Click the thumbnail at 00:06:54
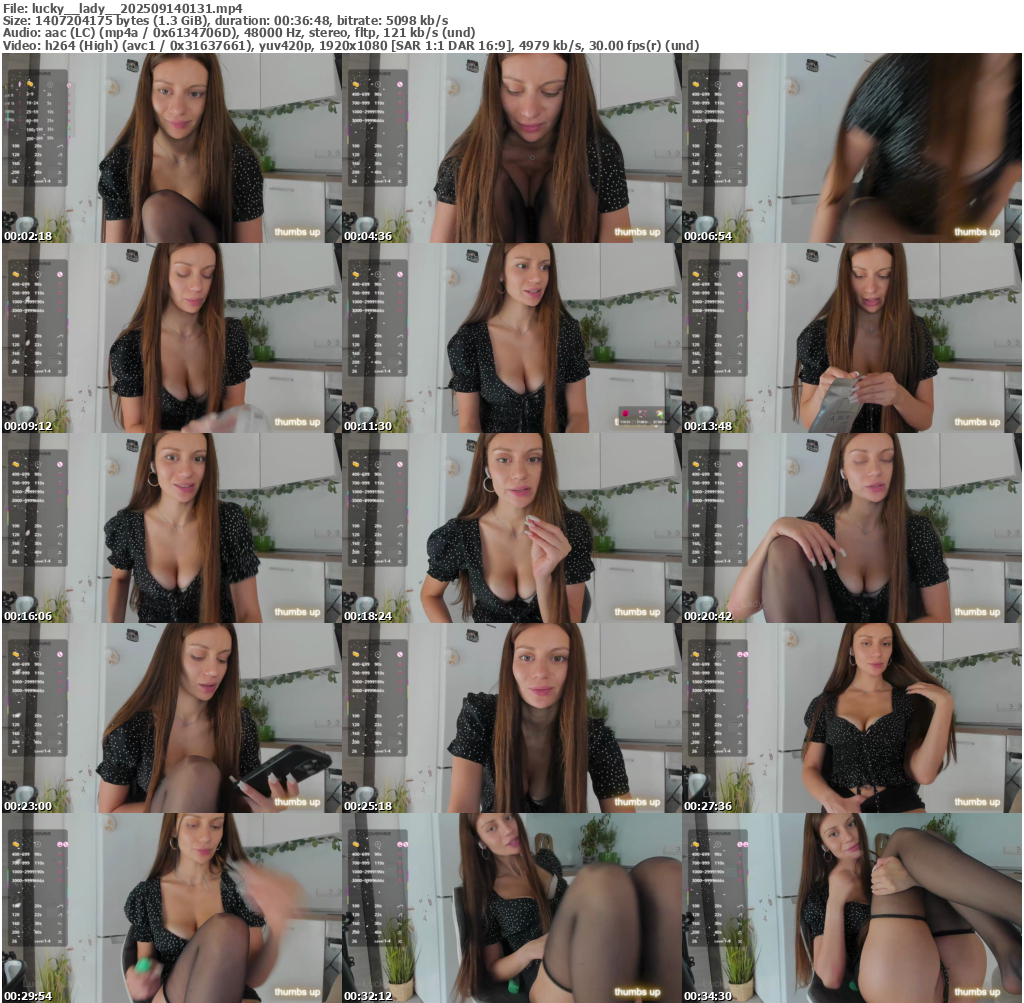The image size is (1024, 1003). [x=852, y=148]
